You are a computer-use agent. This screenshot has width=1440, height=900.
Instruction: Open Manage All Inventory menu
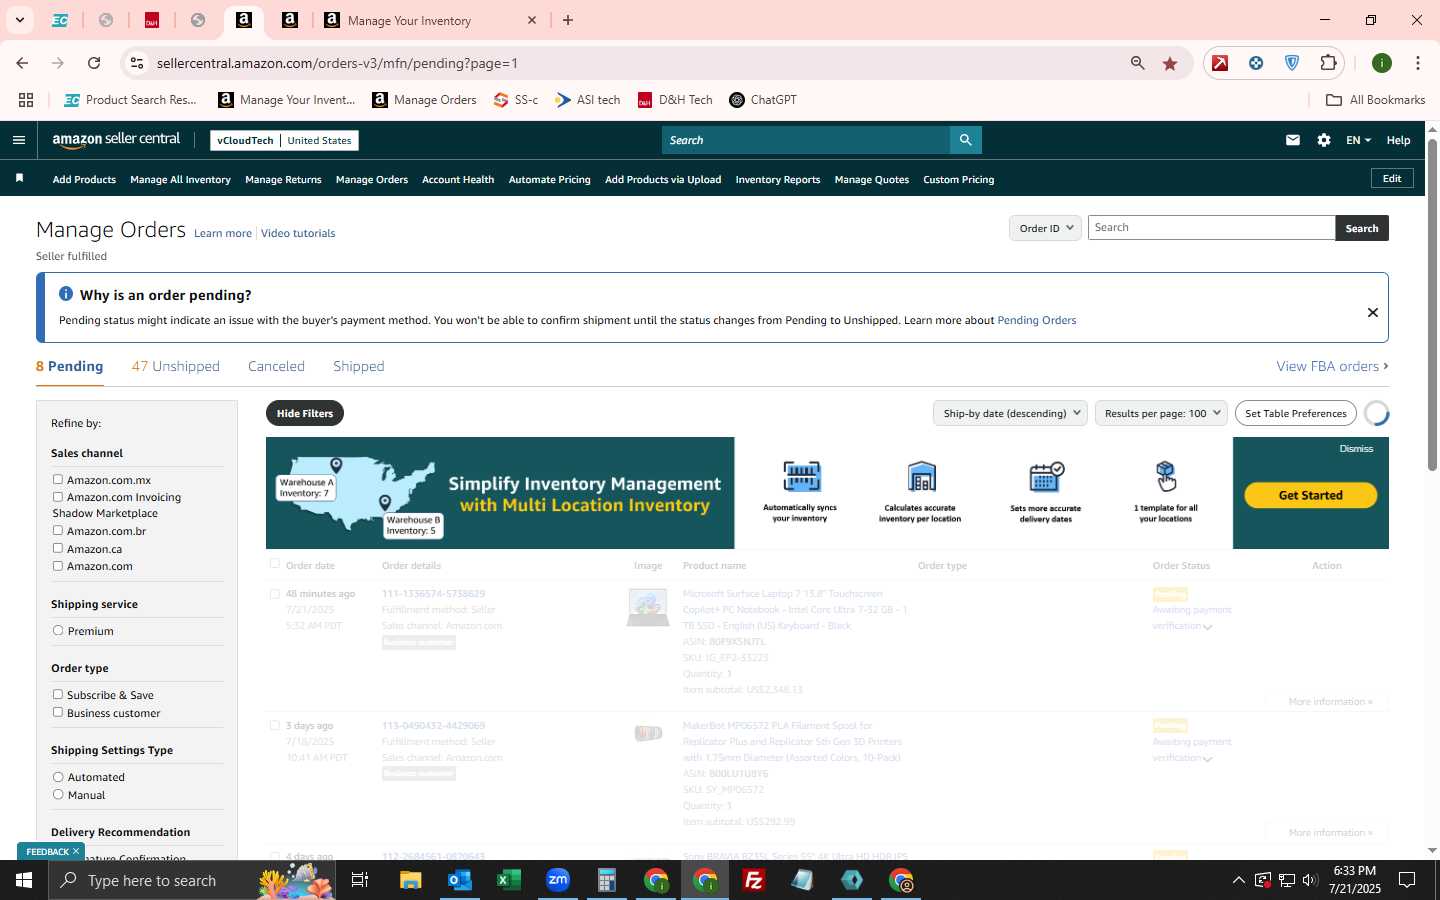coord(180,180)
